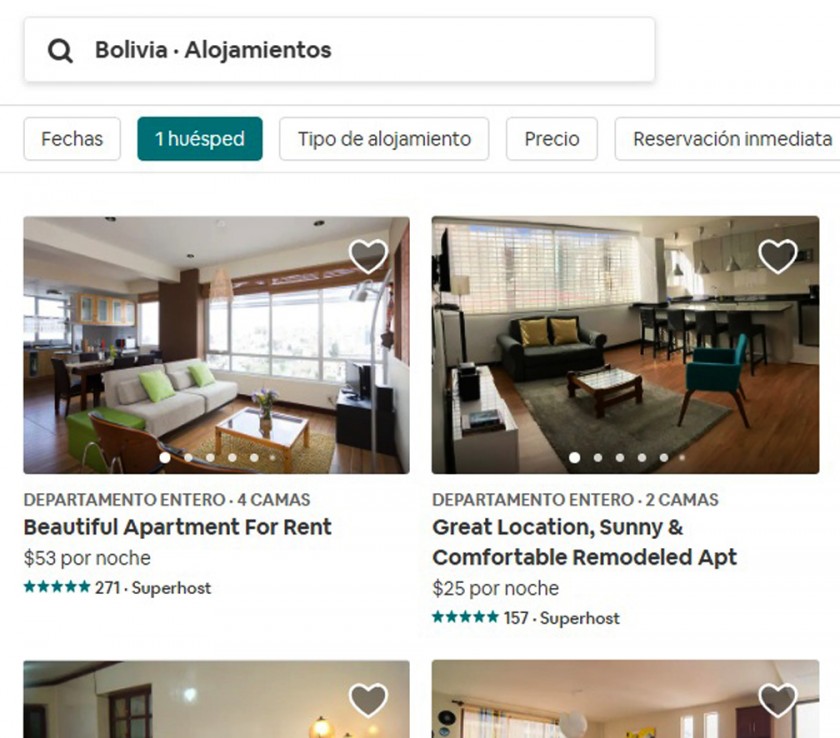This screenshot has height=738, width=840.
Task: Expand the Tipo de alojamiento filter
Action: (384, 139)
